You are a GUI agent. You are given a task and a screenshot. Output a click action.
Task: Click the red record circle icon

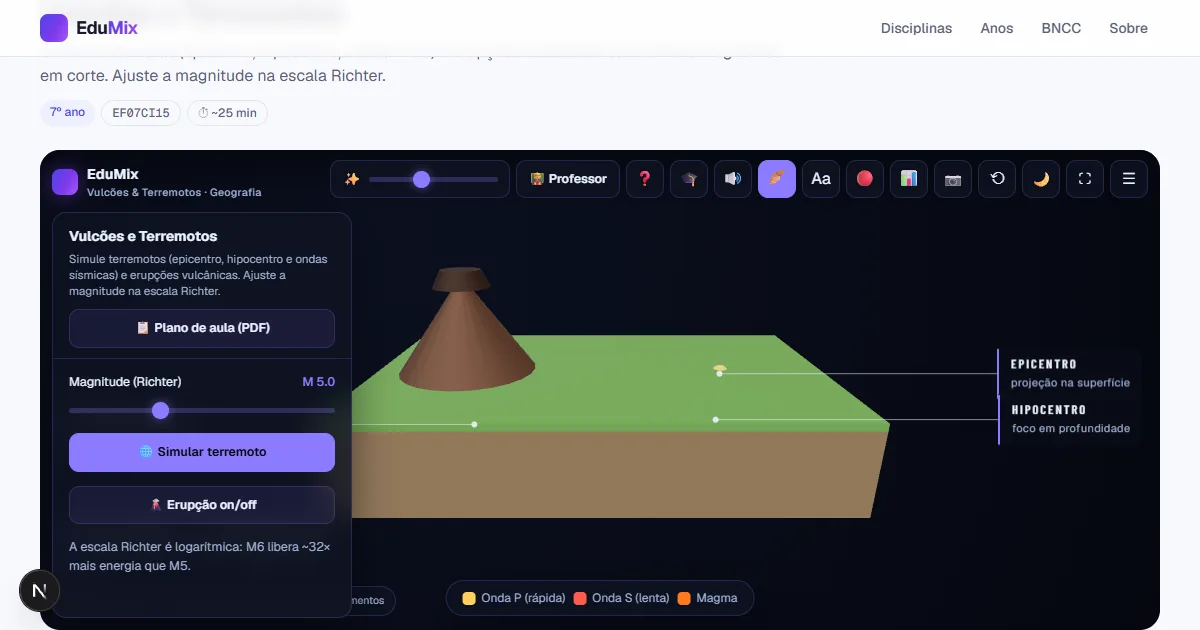[x=865, y=179]
